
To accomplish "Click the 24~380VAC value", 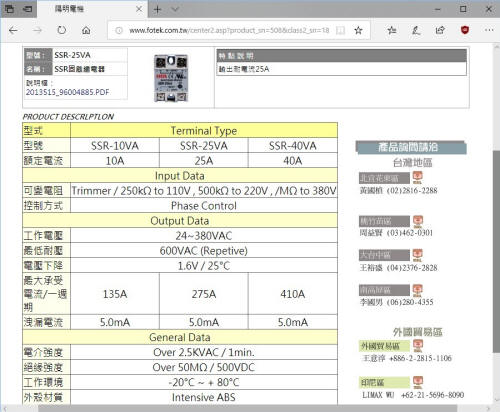I will click(204, 236).
